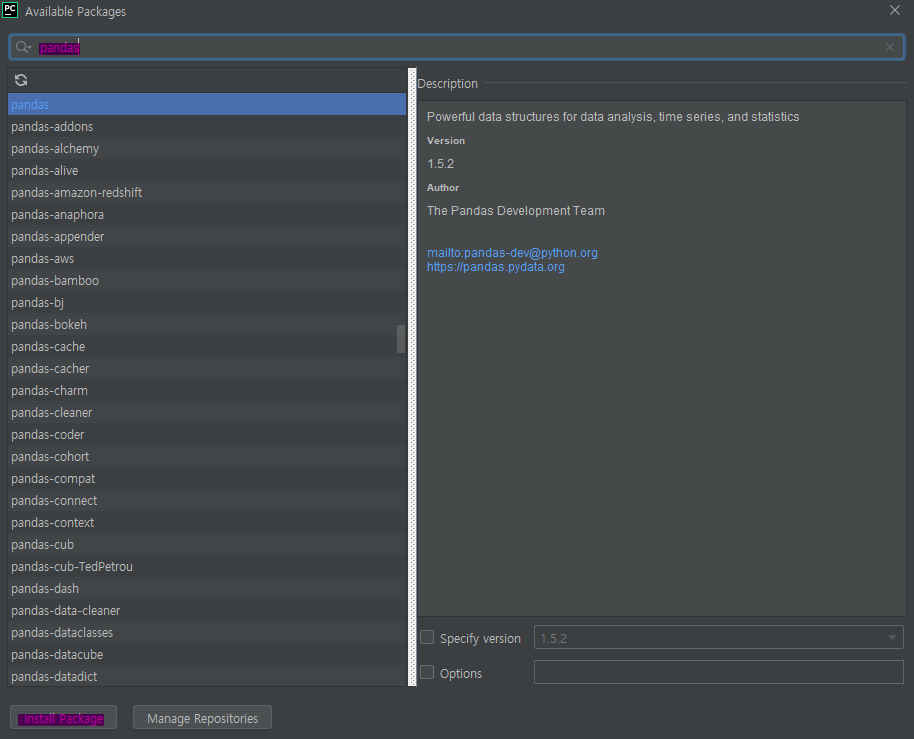The height and width of the screenshot is (739, 914).
Task: Select pandas-alive package
Action: [x=207, y=170]
